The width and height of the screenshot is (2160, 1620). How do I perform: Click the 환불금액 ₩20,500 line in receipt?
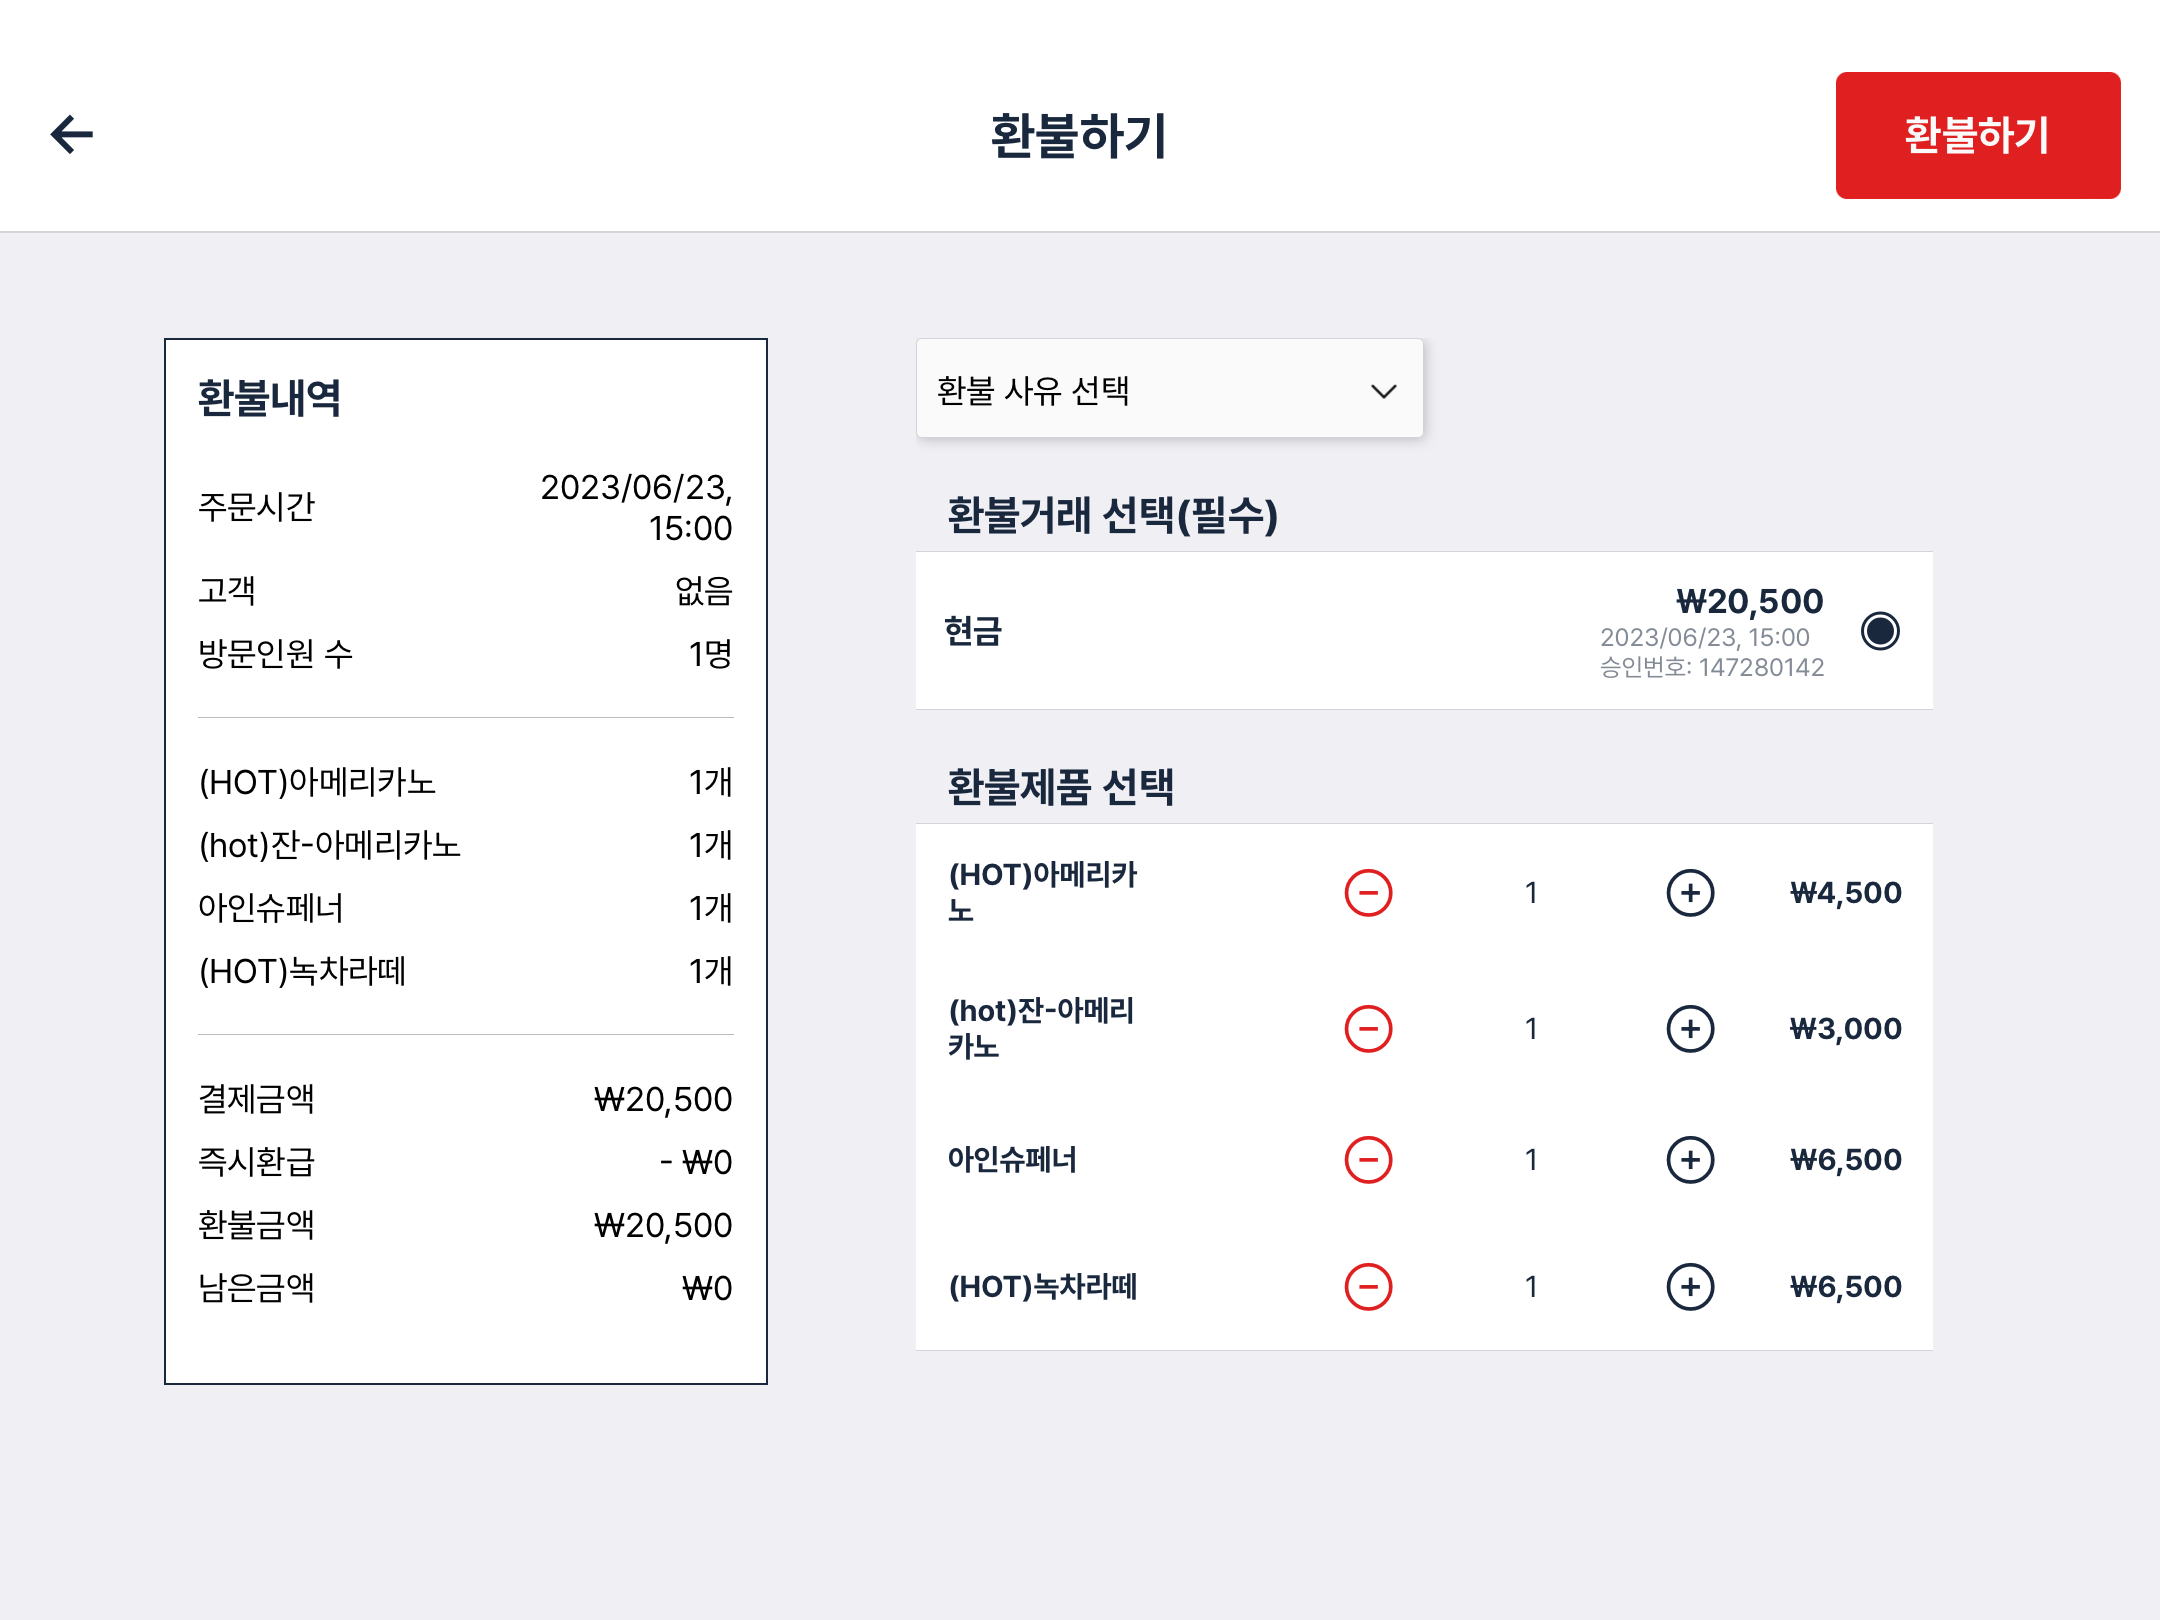pos(465,1225)
